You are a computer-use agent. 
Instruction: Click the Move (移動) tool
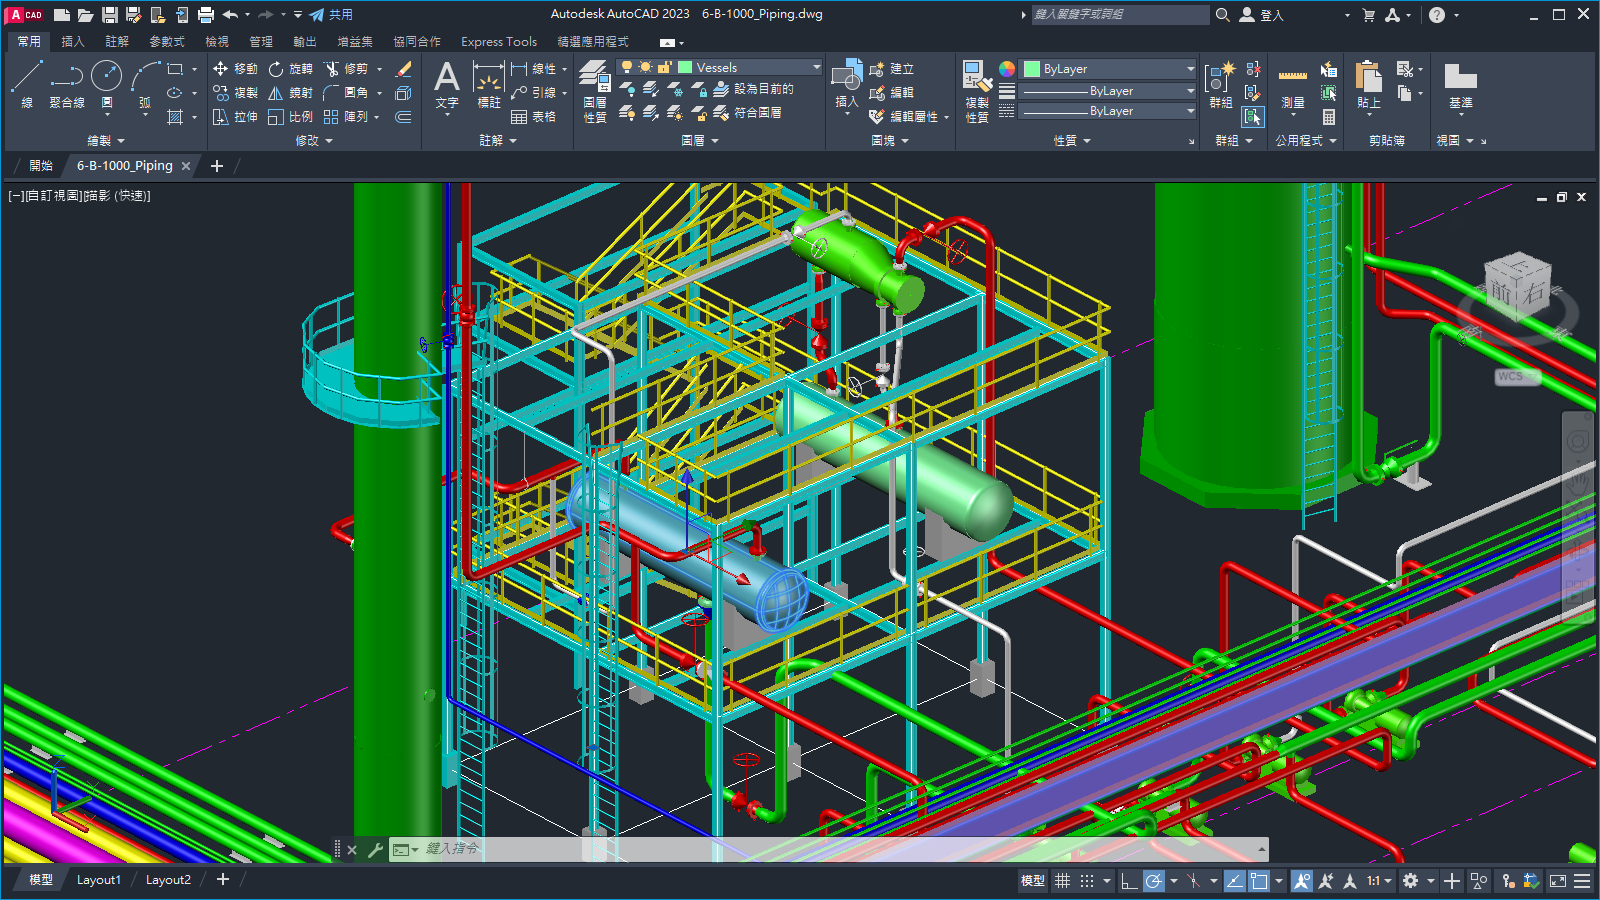(x=235, y=69)
